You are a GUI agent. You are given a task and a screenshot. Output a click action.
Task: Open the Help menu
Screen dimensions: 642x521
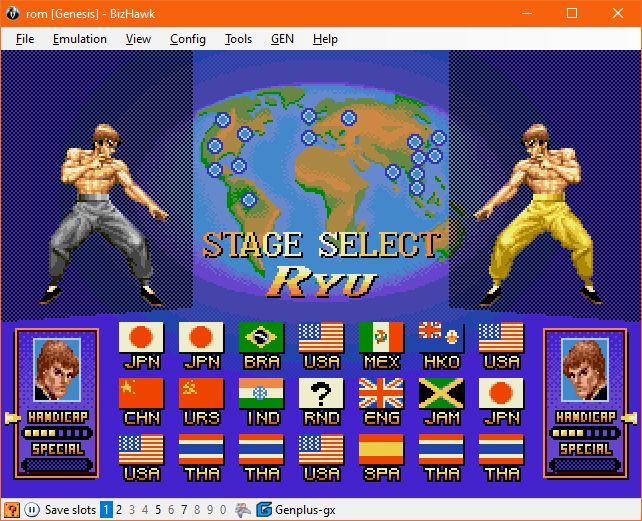pos(325,39)
